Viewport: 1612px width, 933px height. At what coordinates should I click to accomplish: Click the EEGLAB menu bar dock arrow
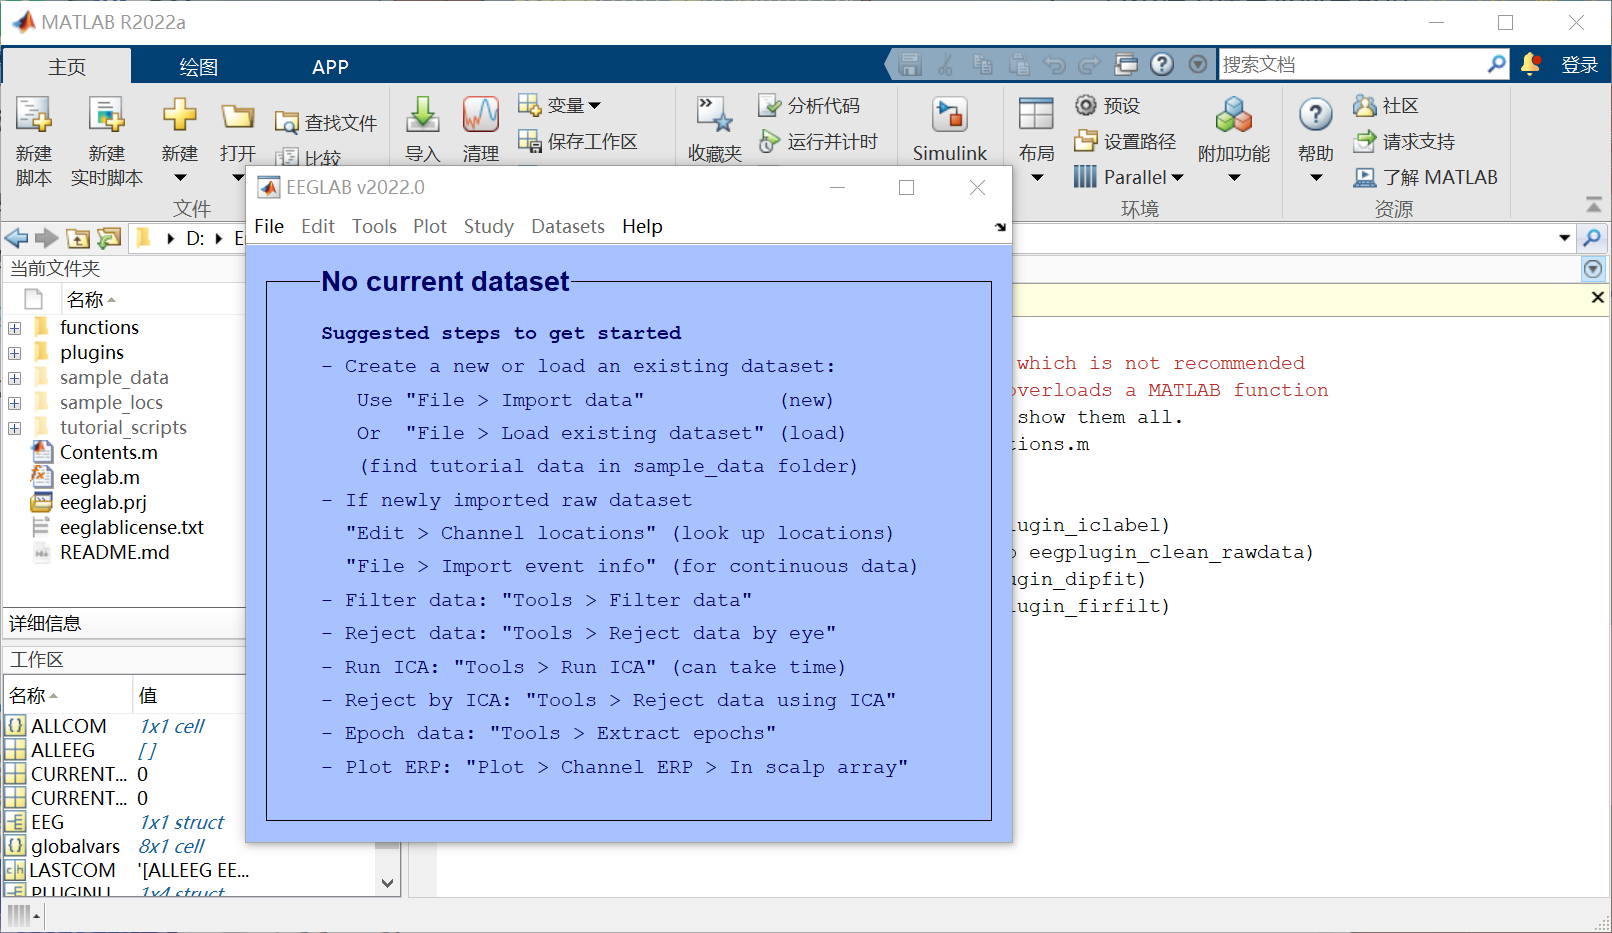[x=1000, y=227]
